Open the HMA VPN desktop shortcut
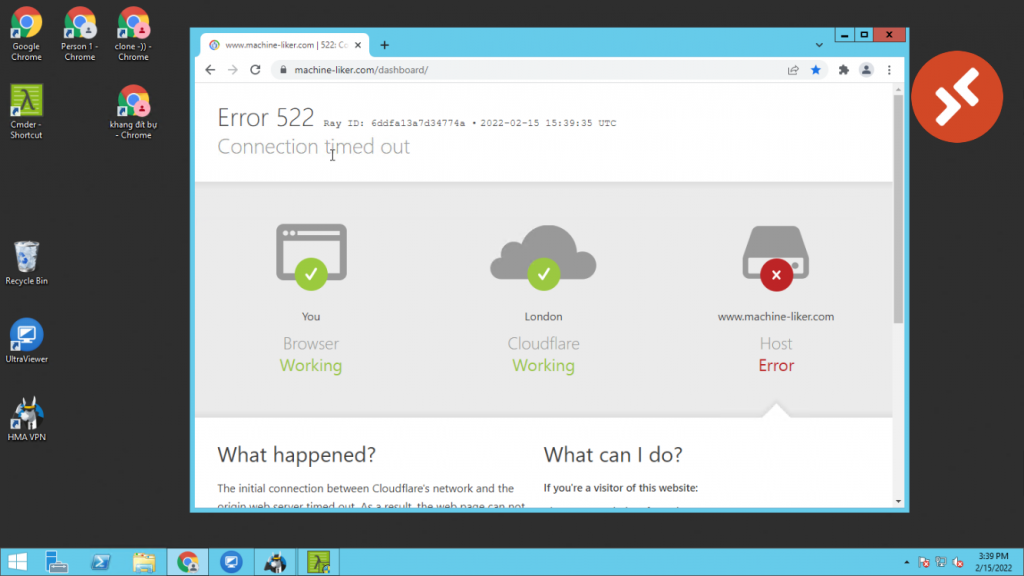The image size is (1024, 576). coord(26,418)
